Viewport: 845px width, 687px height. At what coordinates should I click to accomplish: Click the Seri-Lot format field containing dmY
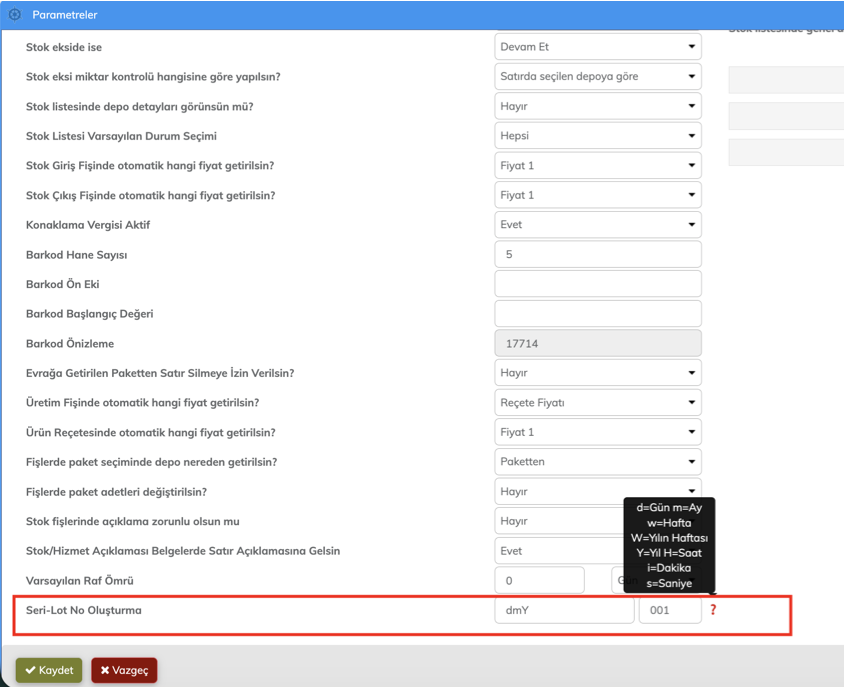pyautogui.click(x=563, y=610)
